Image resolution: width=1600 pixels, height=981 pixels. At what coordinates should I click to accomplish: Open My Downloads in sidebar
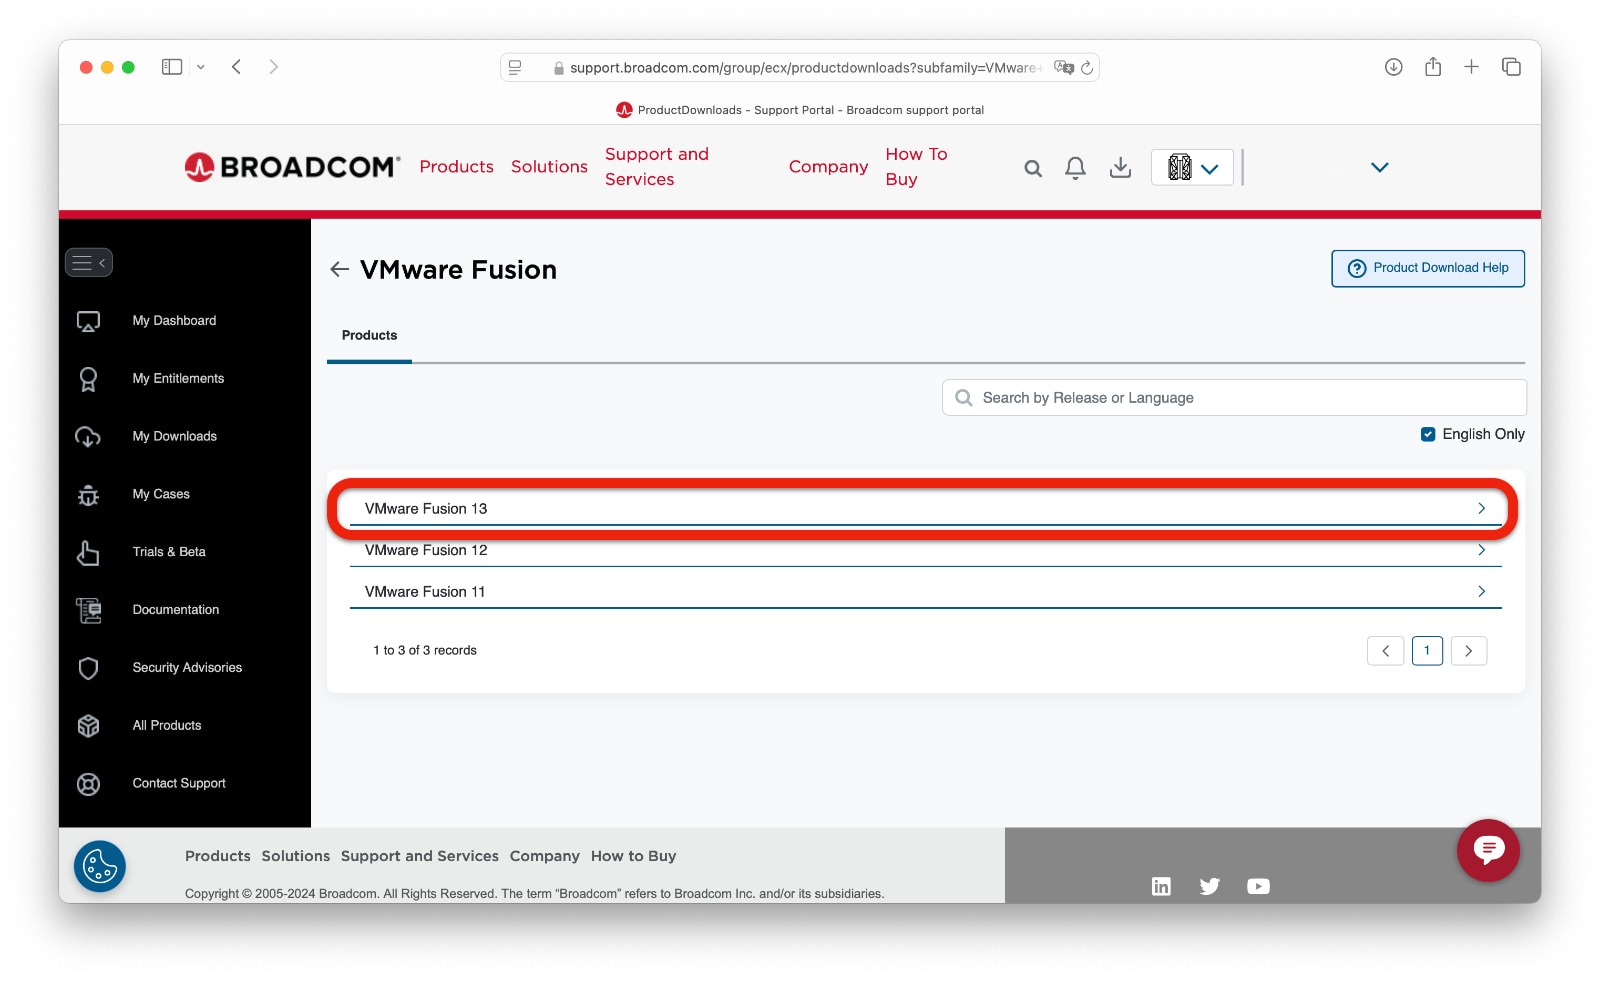(x=175, y=437)
